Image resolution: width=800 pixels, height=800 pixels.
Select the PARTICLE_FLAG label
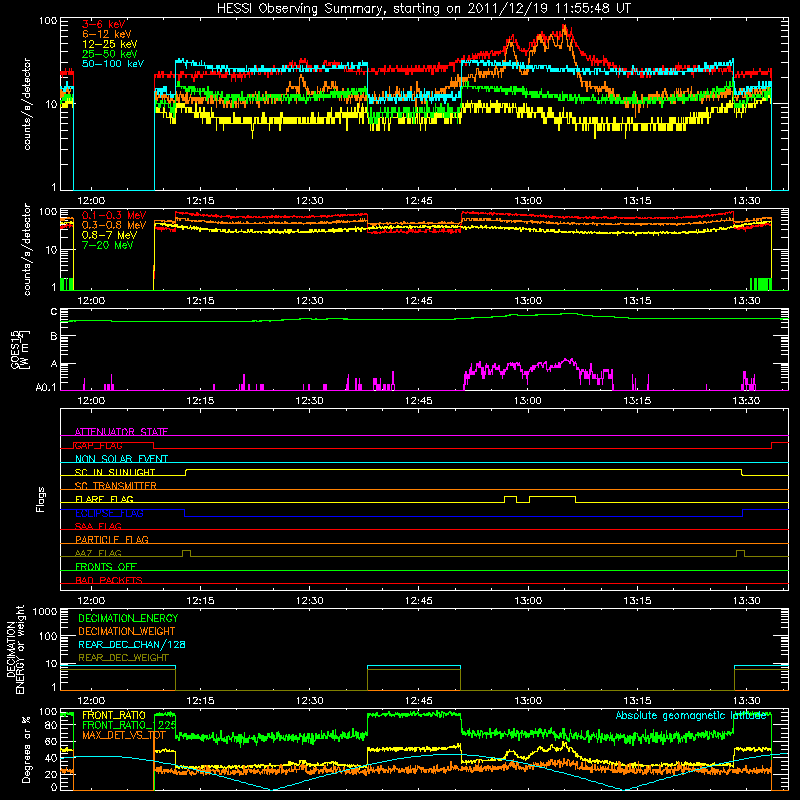pyautogui.click(x=112, y=539)
